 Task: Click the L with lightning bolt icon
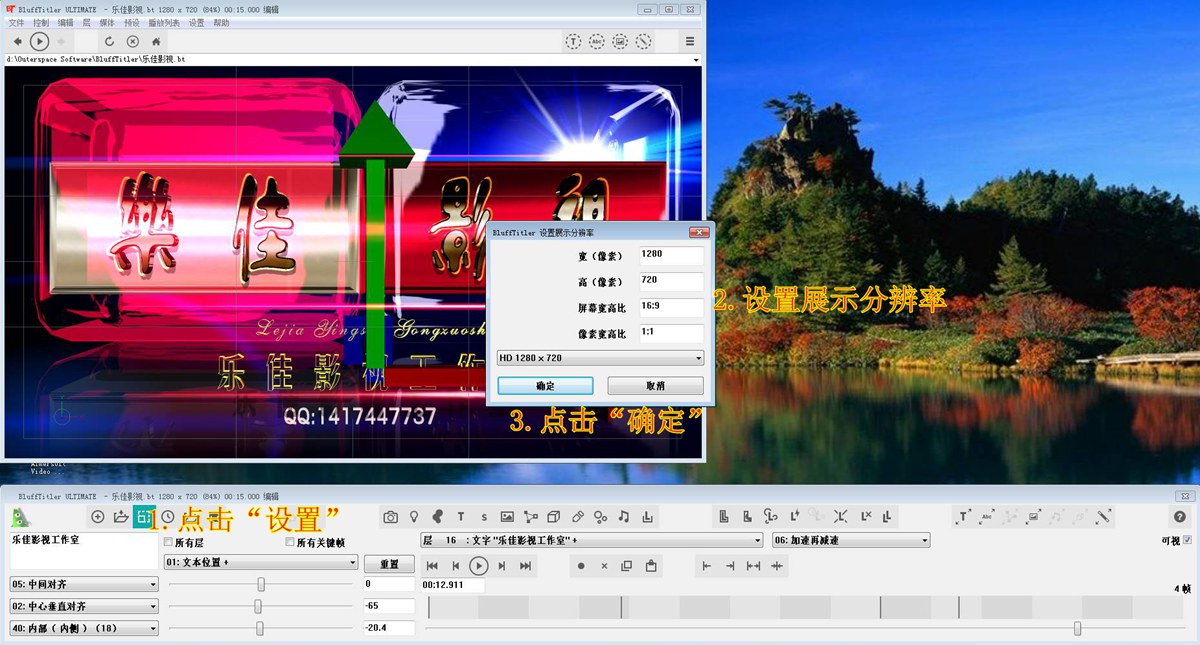click(795, 516)
